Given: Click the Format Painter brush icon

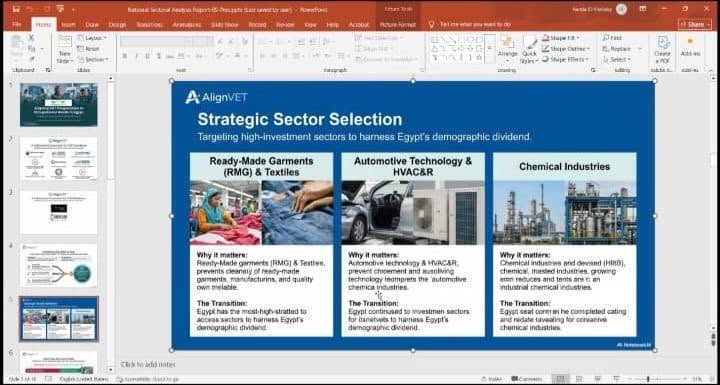Looking at the screenshot, I should [x=32, y=59].
